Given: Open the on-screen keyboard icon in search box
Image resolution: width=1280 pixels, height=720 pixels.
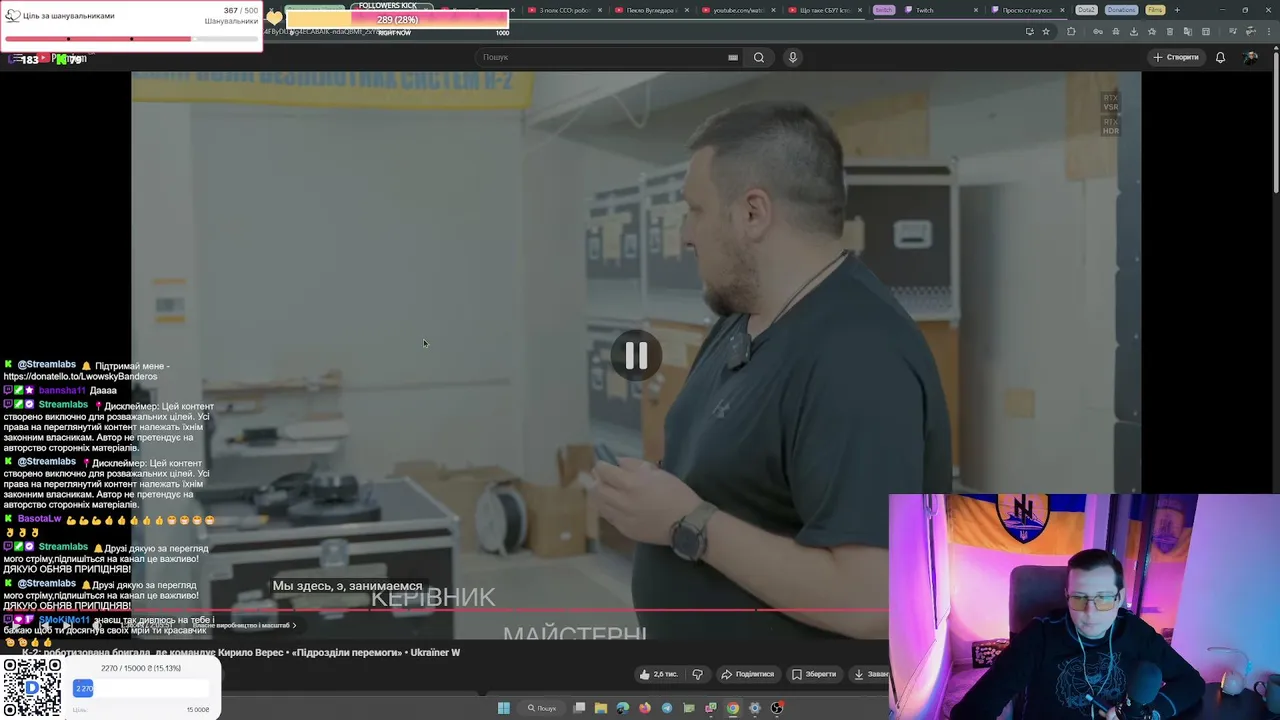Looking at the screenshot, I should 733,57.
